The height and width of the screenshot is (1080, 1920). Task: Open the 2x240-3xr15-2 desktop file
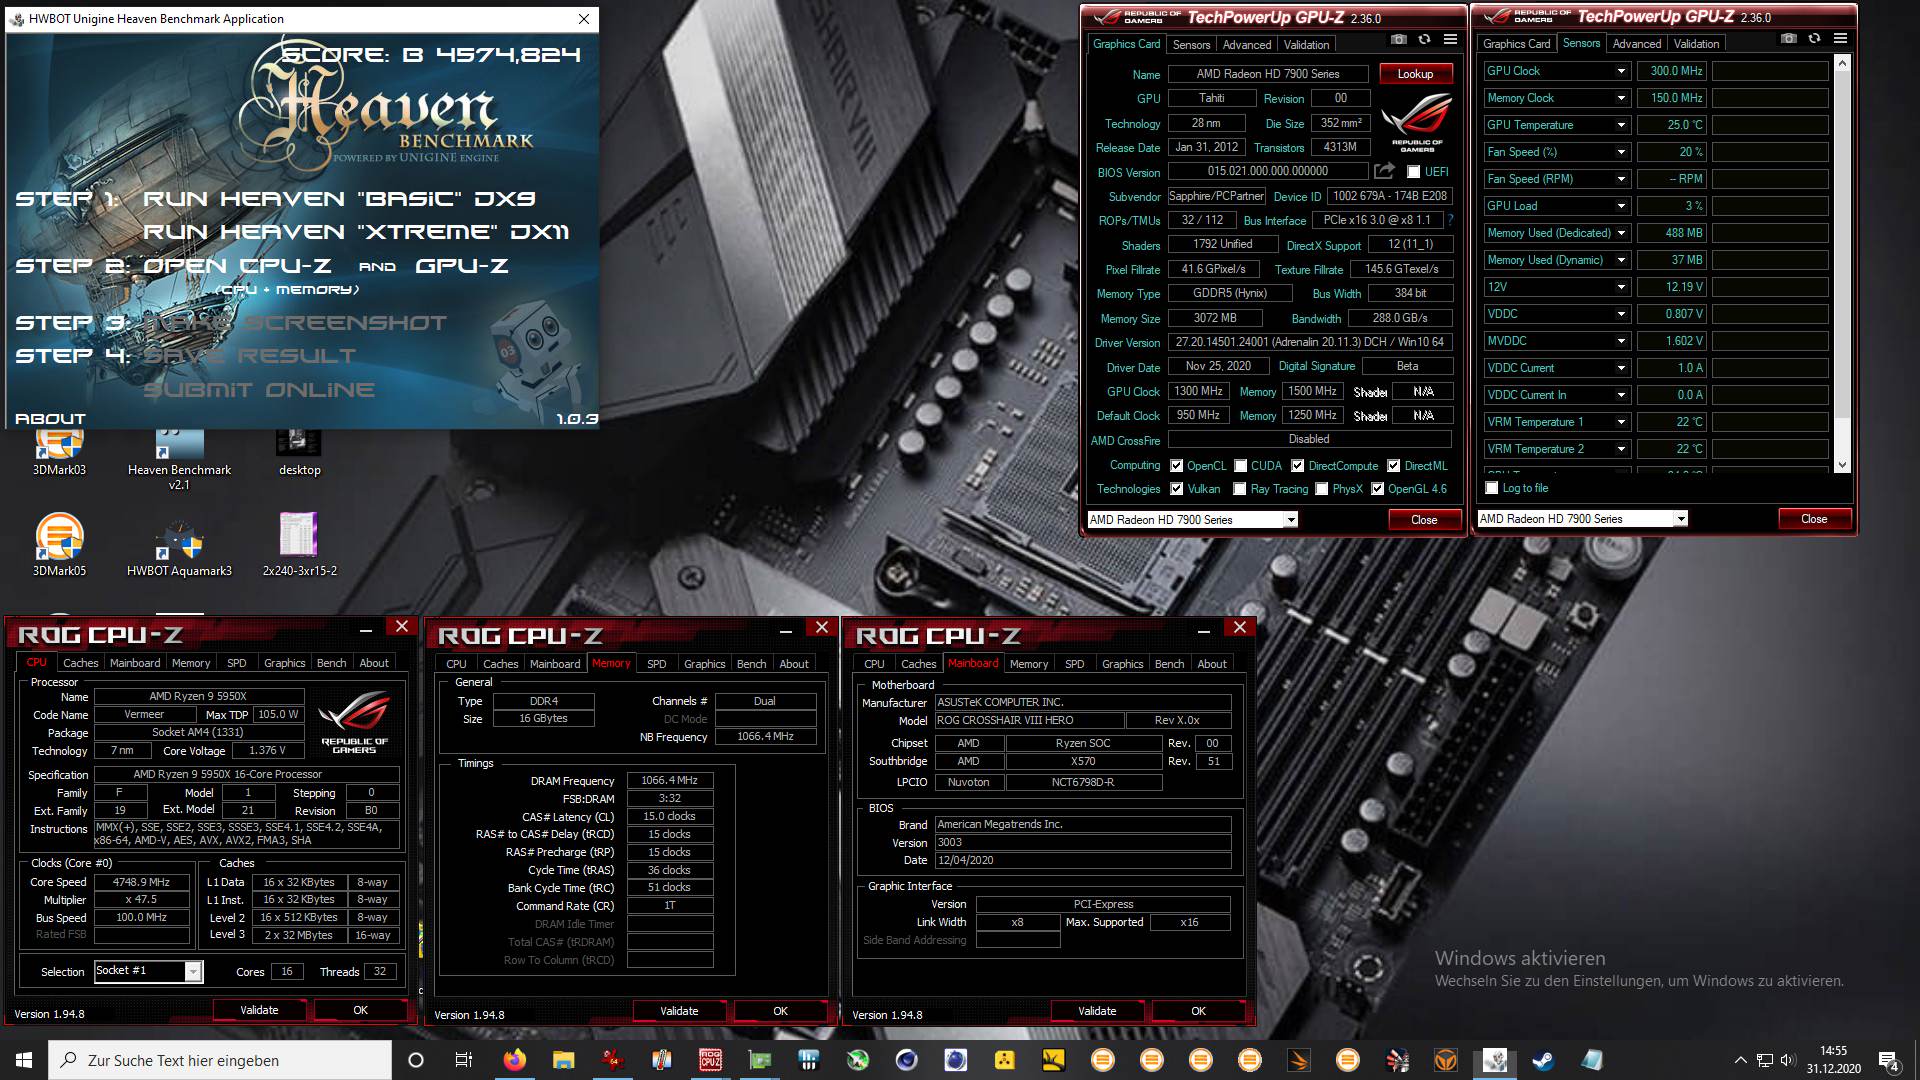(x=299, y=545)
